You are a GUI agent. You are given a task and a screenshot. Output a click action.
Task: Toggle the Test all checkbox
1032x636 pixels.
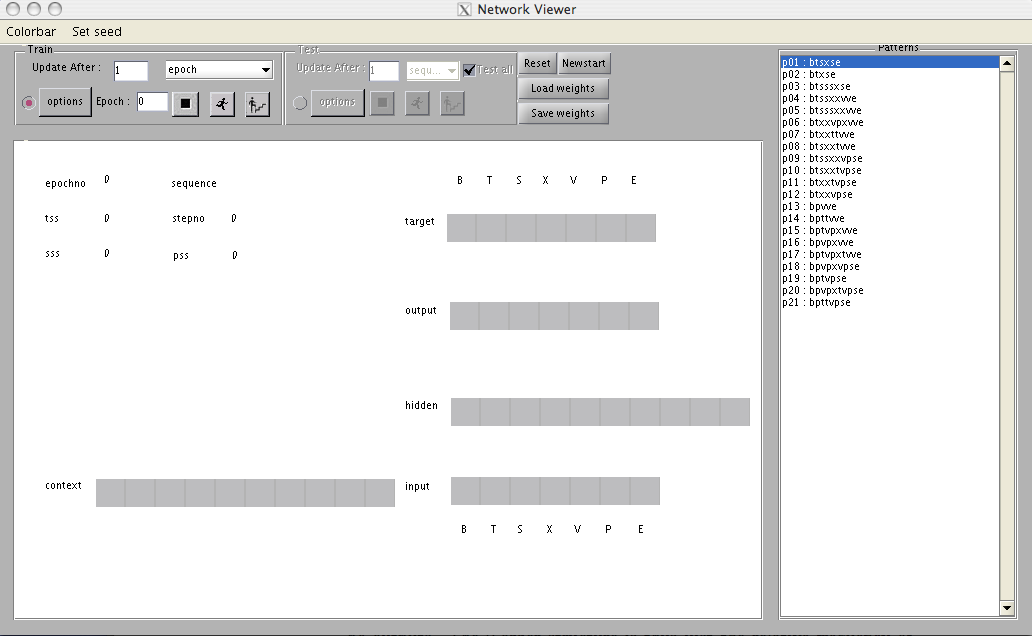(469, 70)
